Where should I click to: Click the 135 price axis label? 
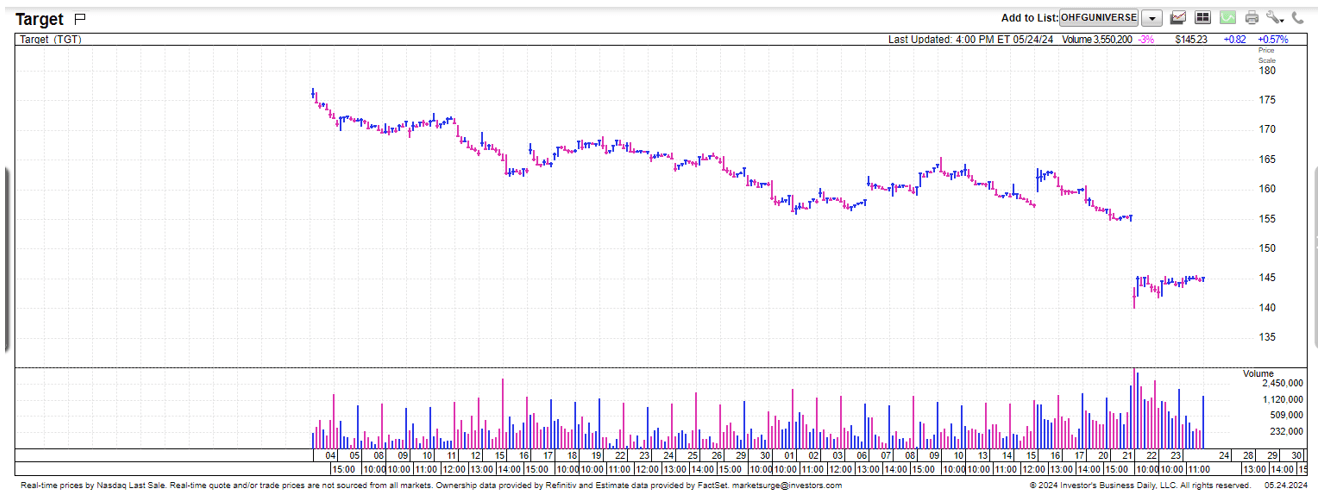1267,337
